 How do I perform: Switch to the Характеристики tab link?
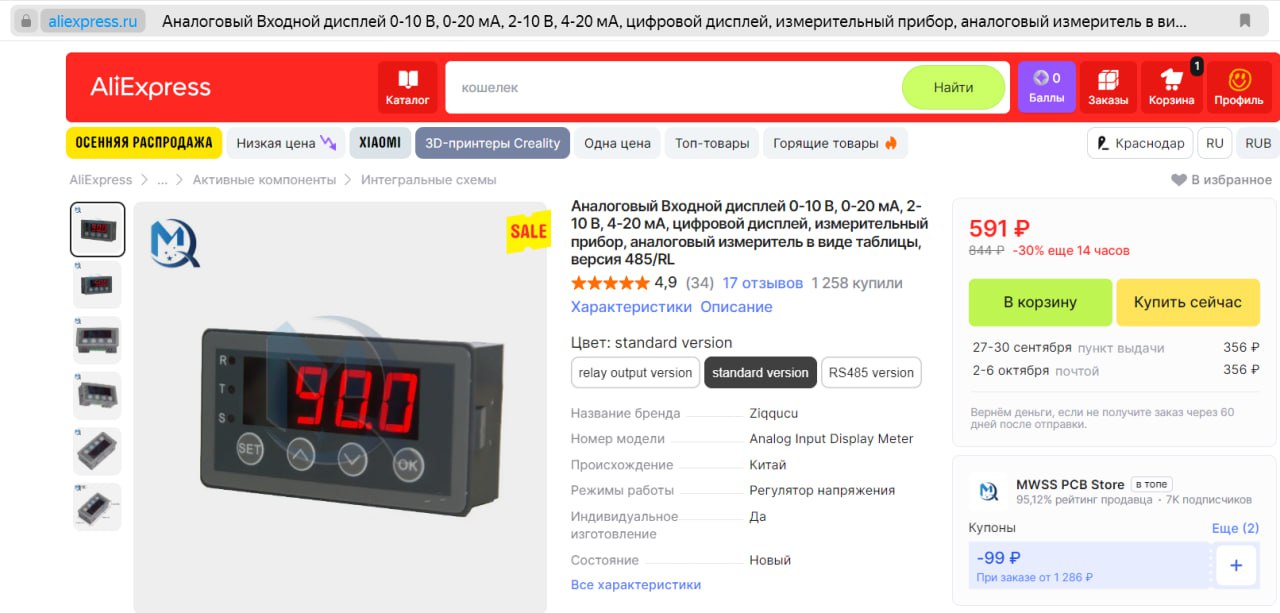(631, 307)
